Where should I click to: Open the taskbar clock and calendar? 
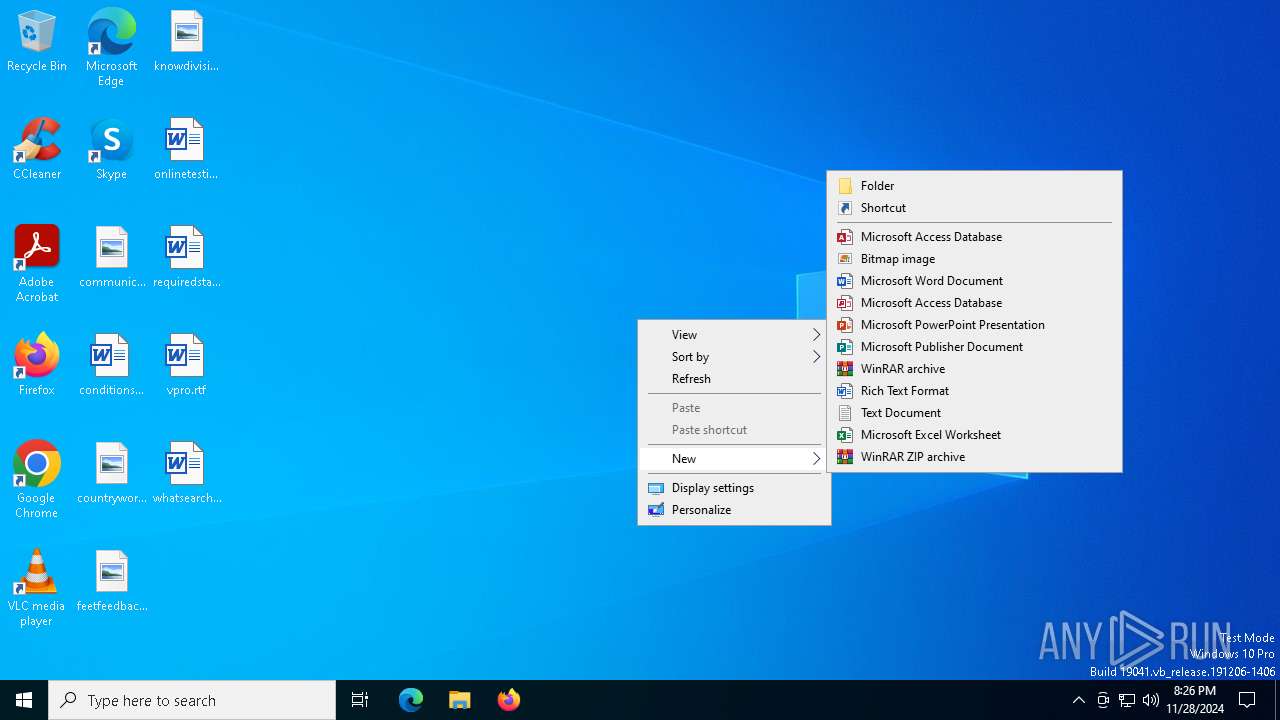[x=1194, y=700]
